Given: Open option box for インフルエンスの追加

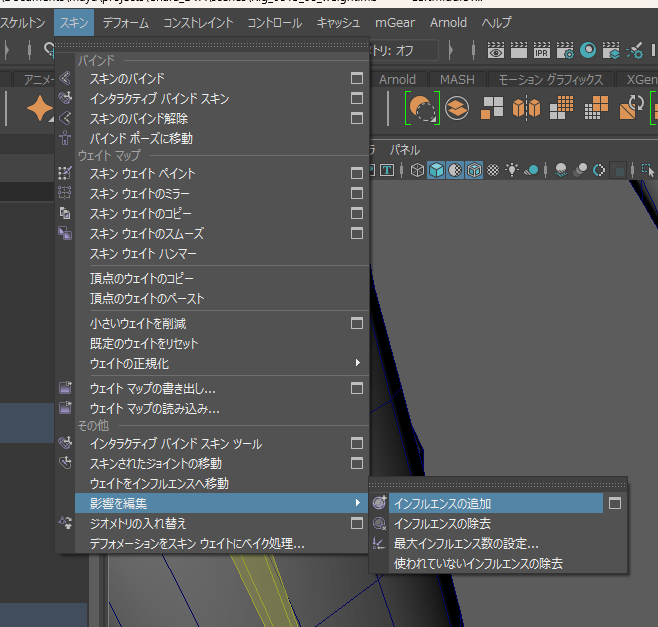Looking at the screenshot, I should coord(615,503).
